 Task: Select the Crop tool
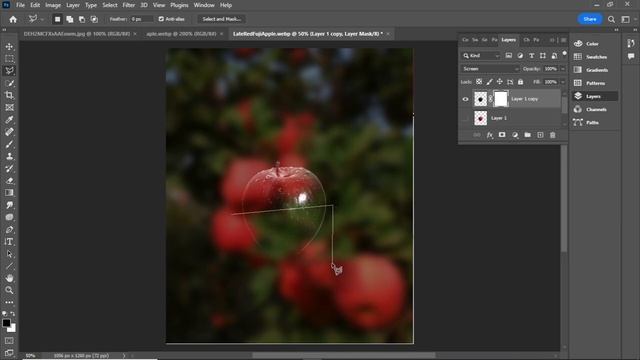(9, 95)
